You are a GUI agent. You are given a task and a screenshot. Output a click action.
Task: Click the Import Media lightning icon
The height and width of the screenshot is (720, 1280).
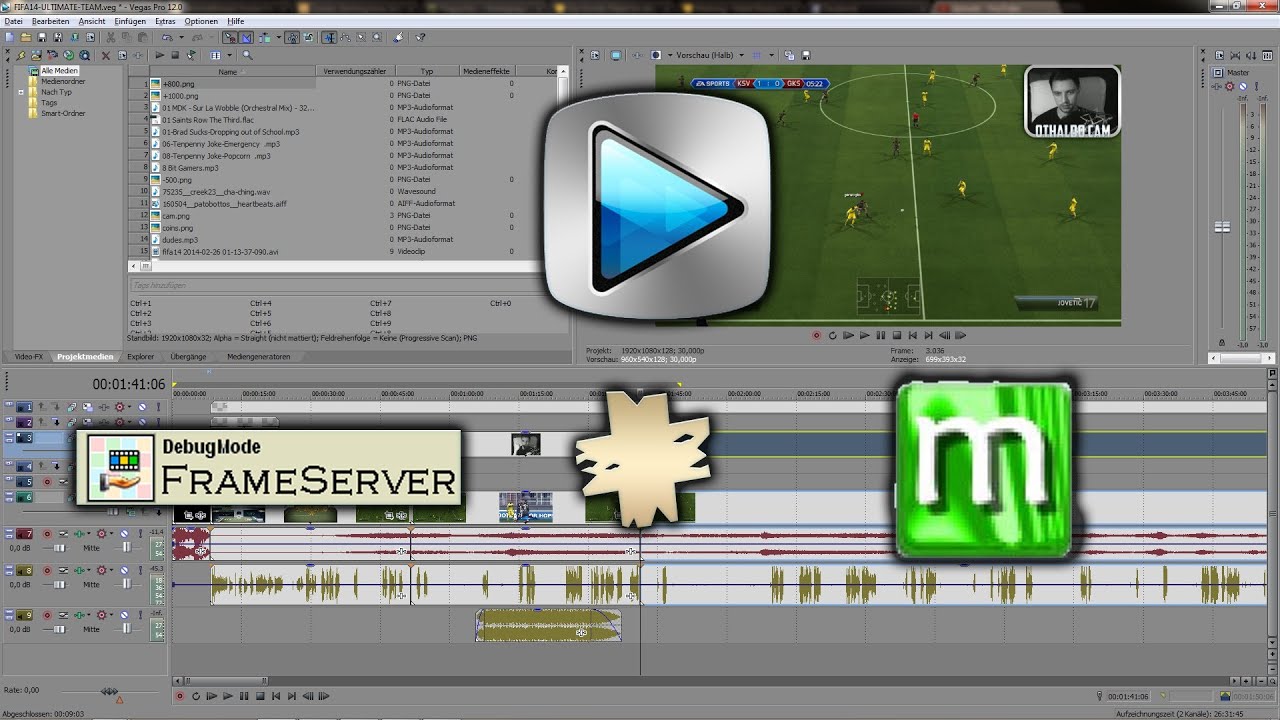(x=21, y=55)
